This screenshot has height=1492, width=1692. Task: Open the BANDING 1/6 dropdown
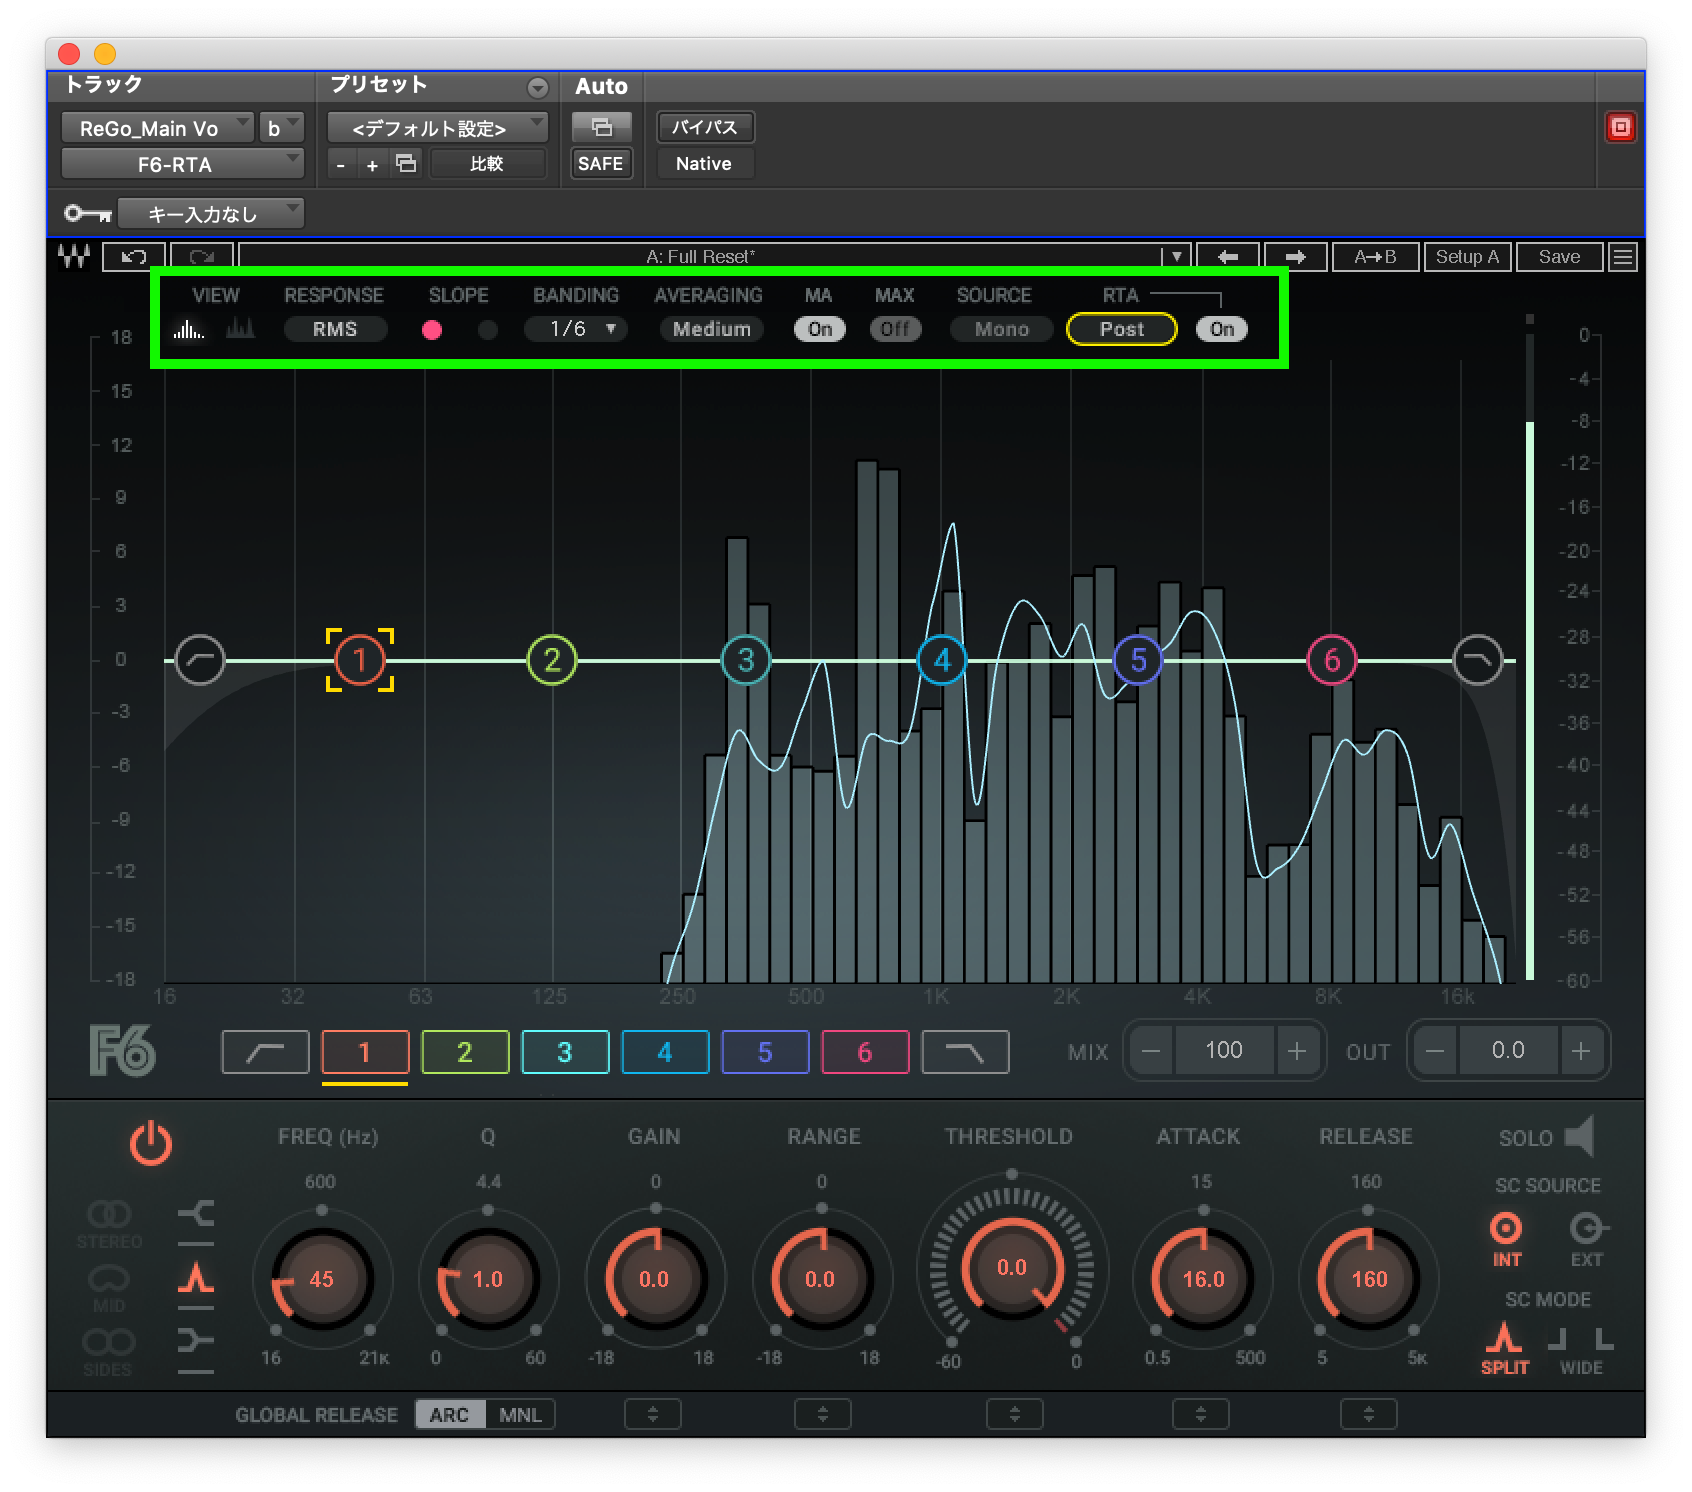pyautogui.click(x=575, y=329)
